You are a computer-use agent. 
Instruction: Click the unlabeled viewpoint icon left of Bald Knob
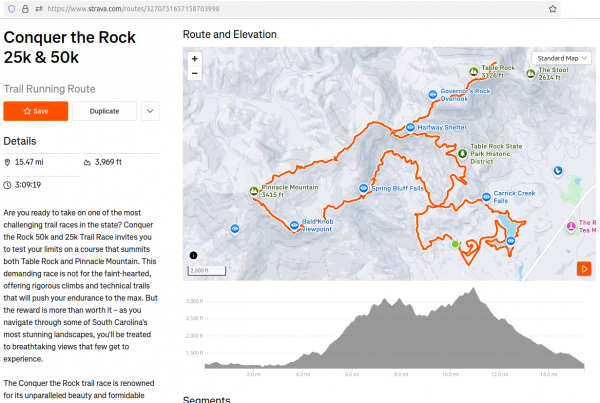pos(235,228)
